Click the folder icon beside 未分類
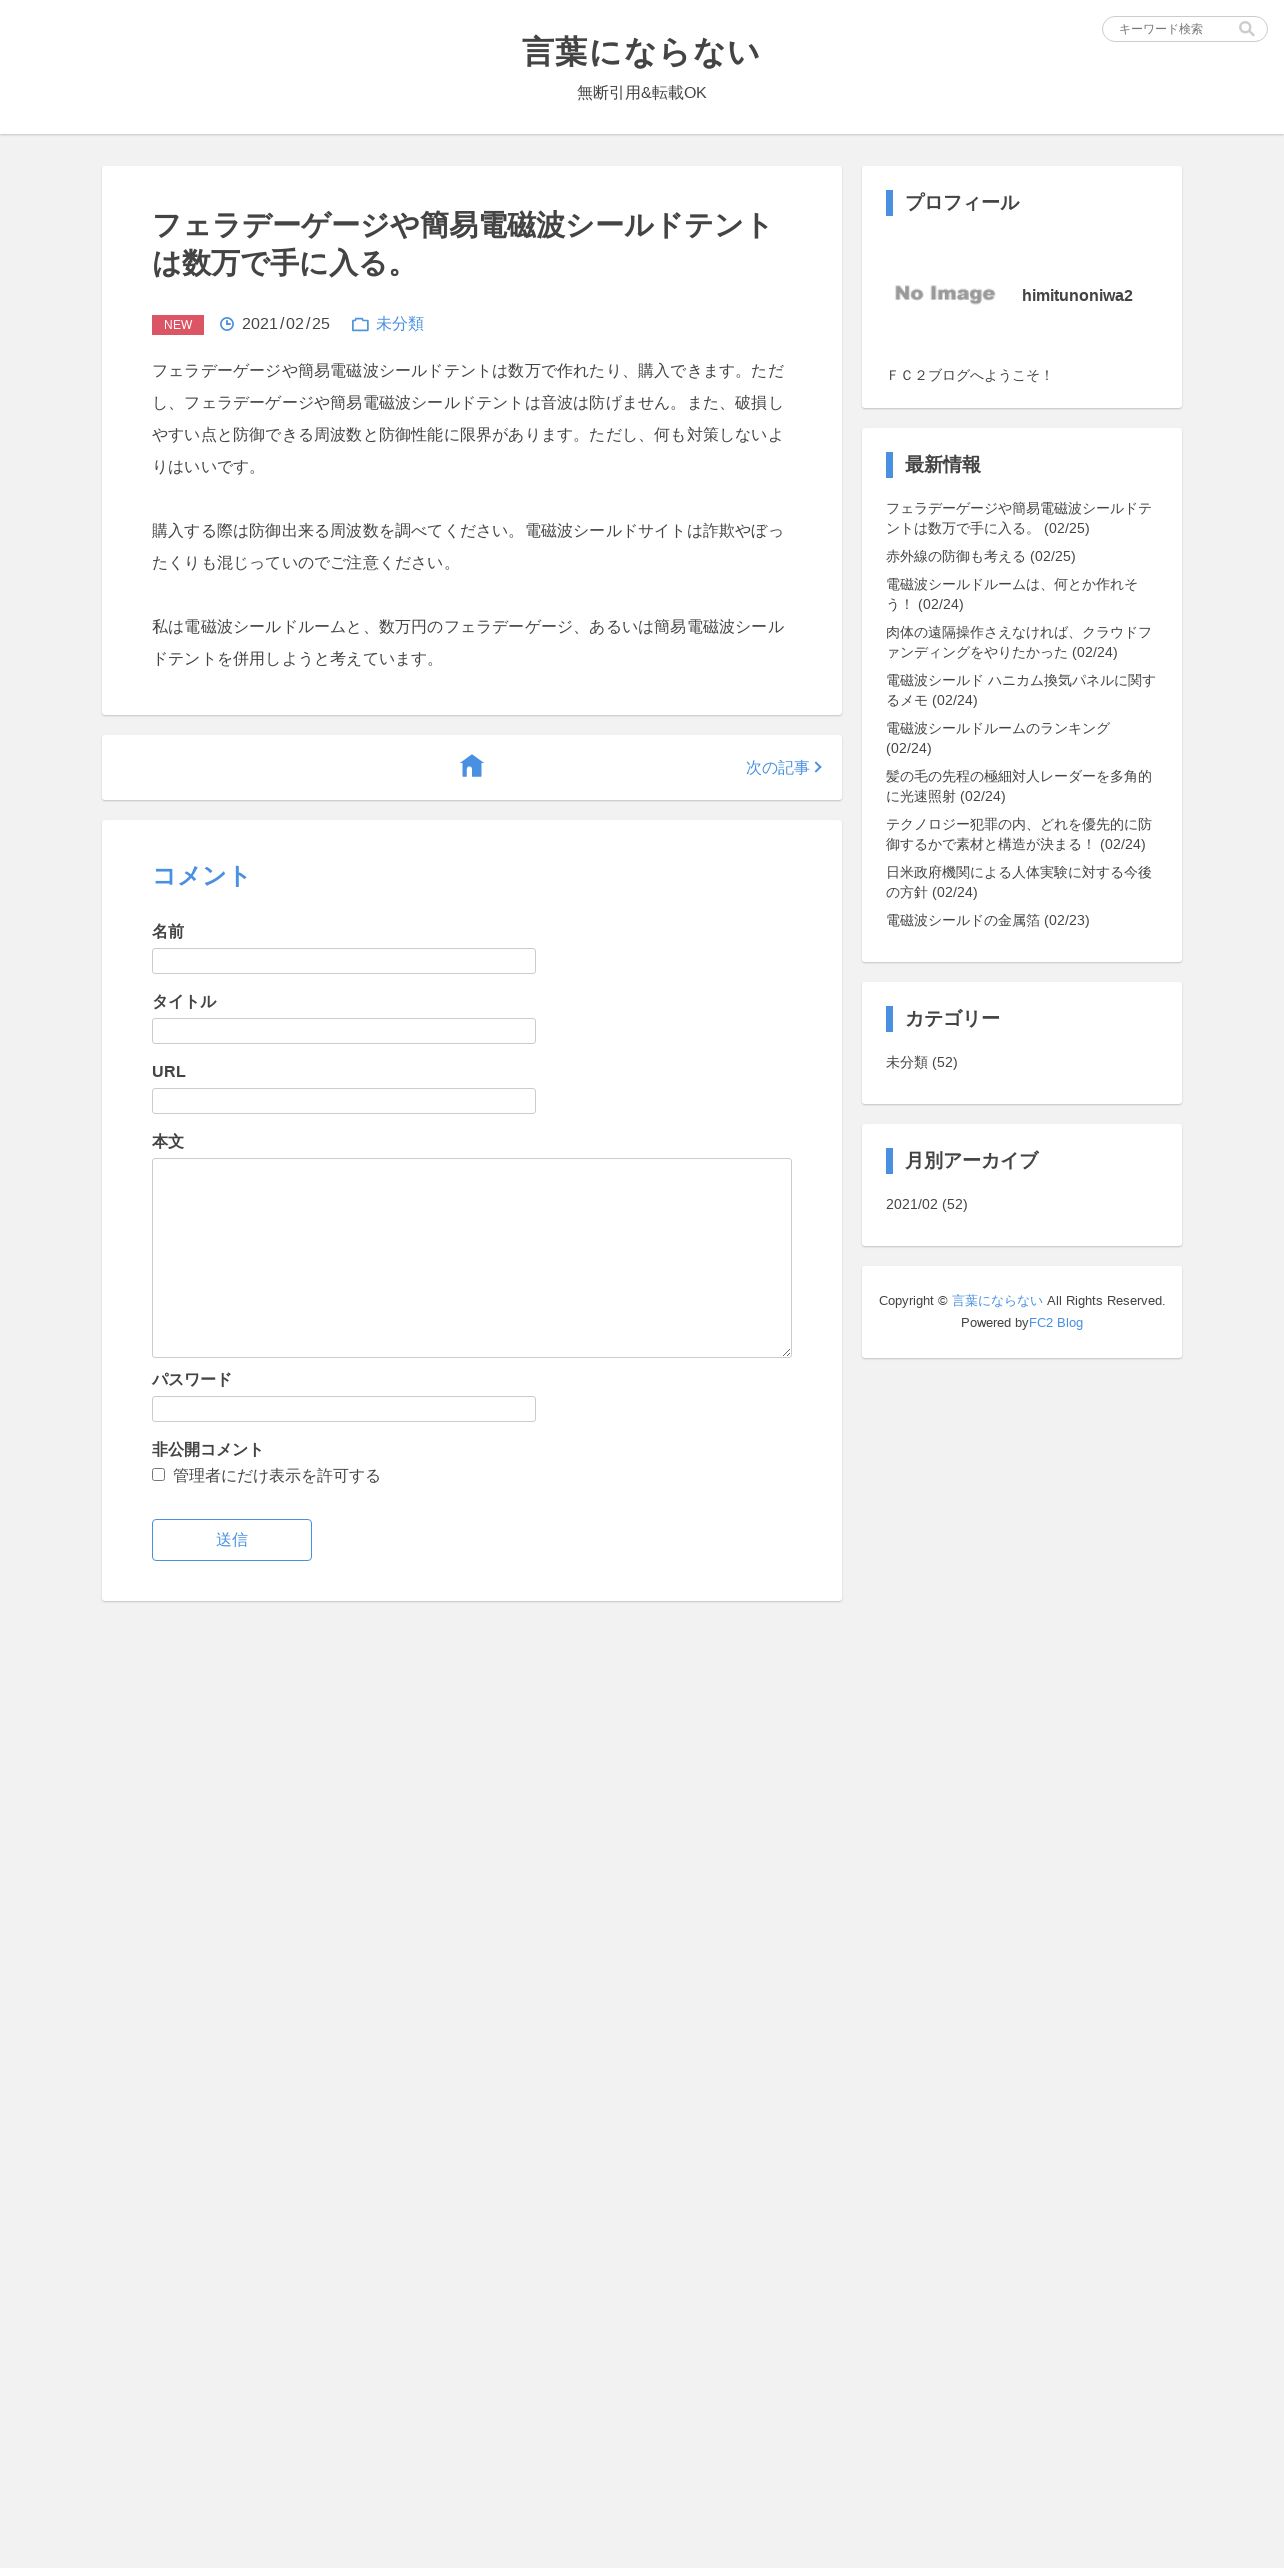1284x2568 pixels. [360, 324]
